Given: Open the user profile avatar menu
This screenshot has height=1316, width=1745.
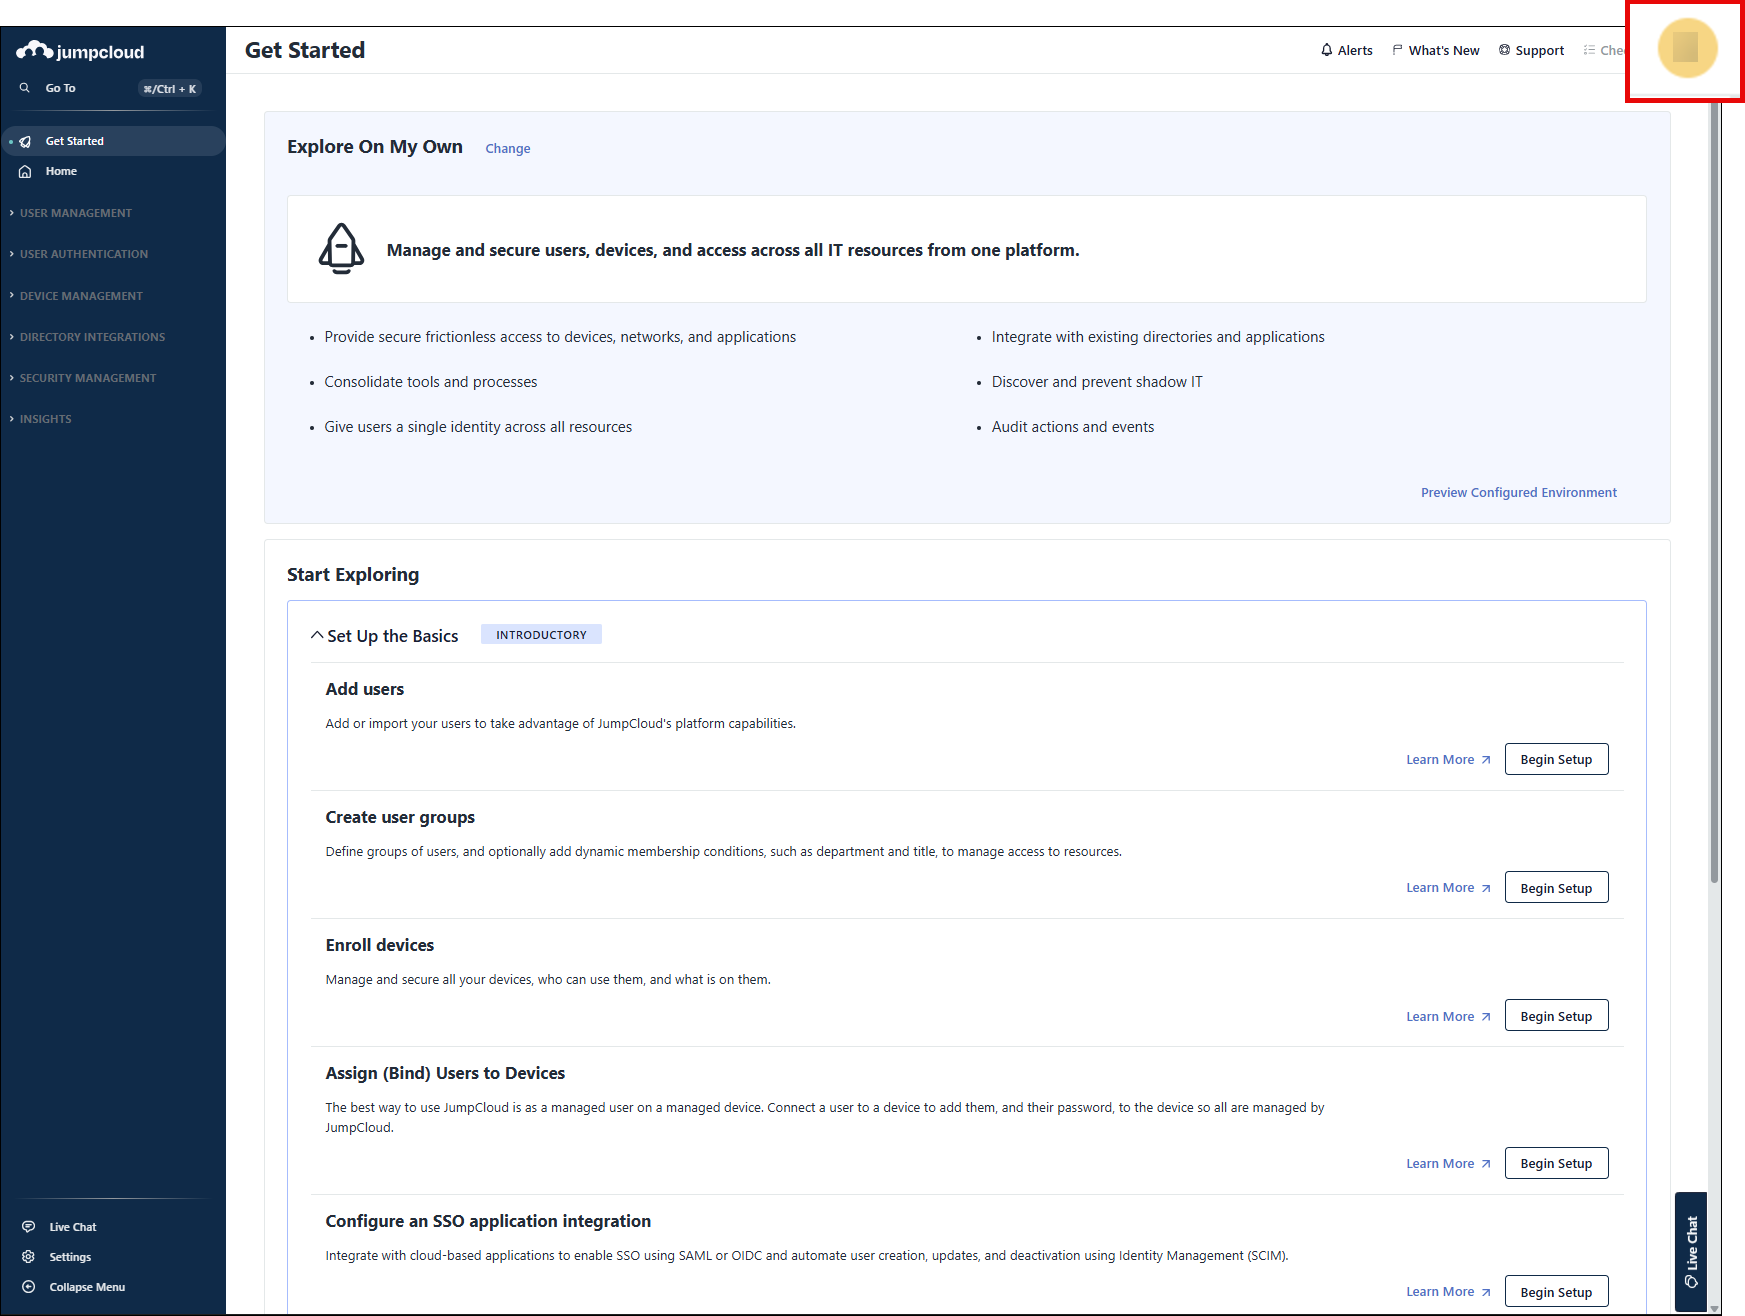Looking at the screenshot, I should click(x=1686, y=48).
